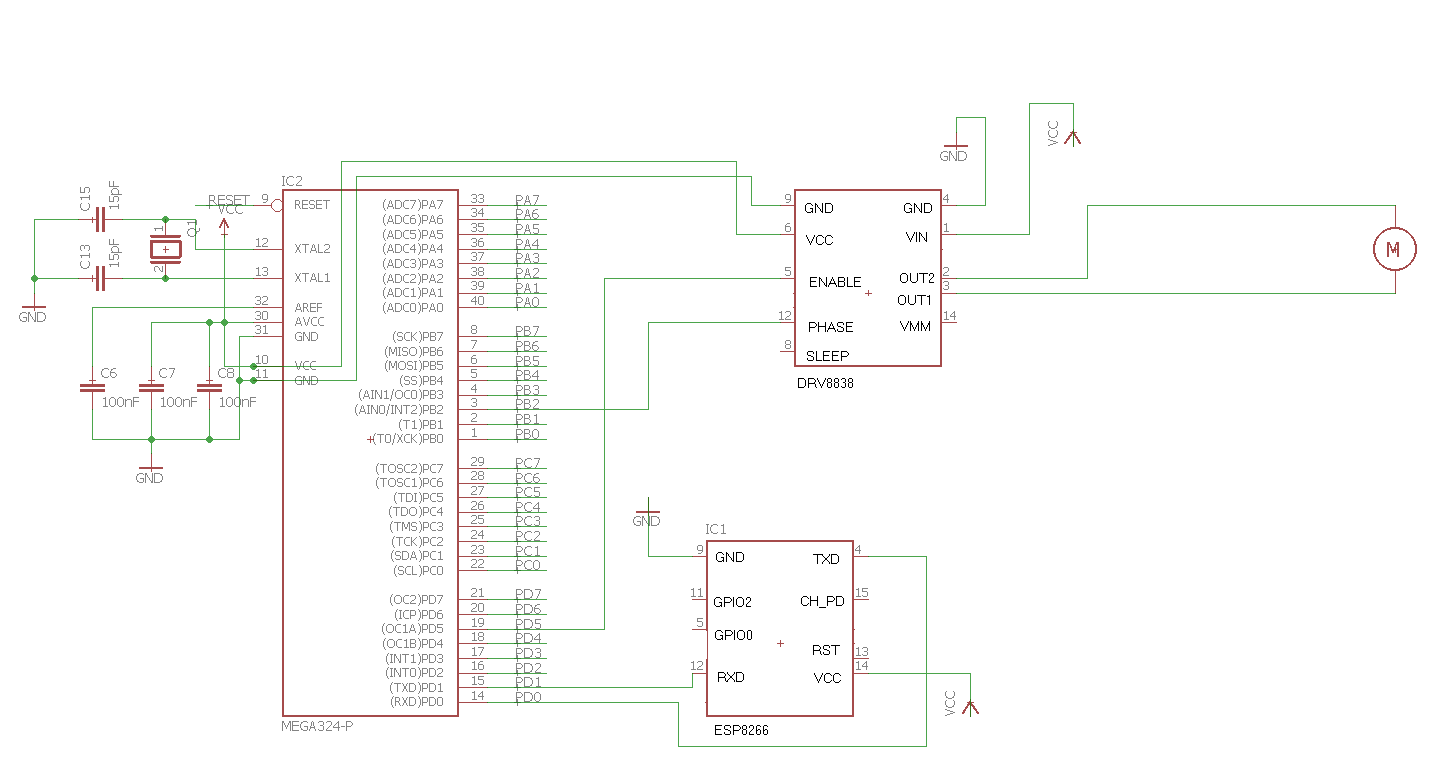Screen dimensions: 1434x766
Task: Click the (SCK)PB7 pin label
Action: (417, 337)
